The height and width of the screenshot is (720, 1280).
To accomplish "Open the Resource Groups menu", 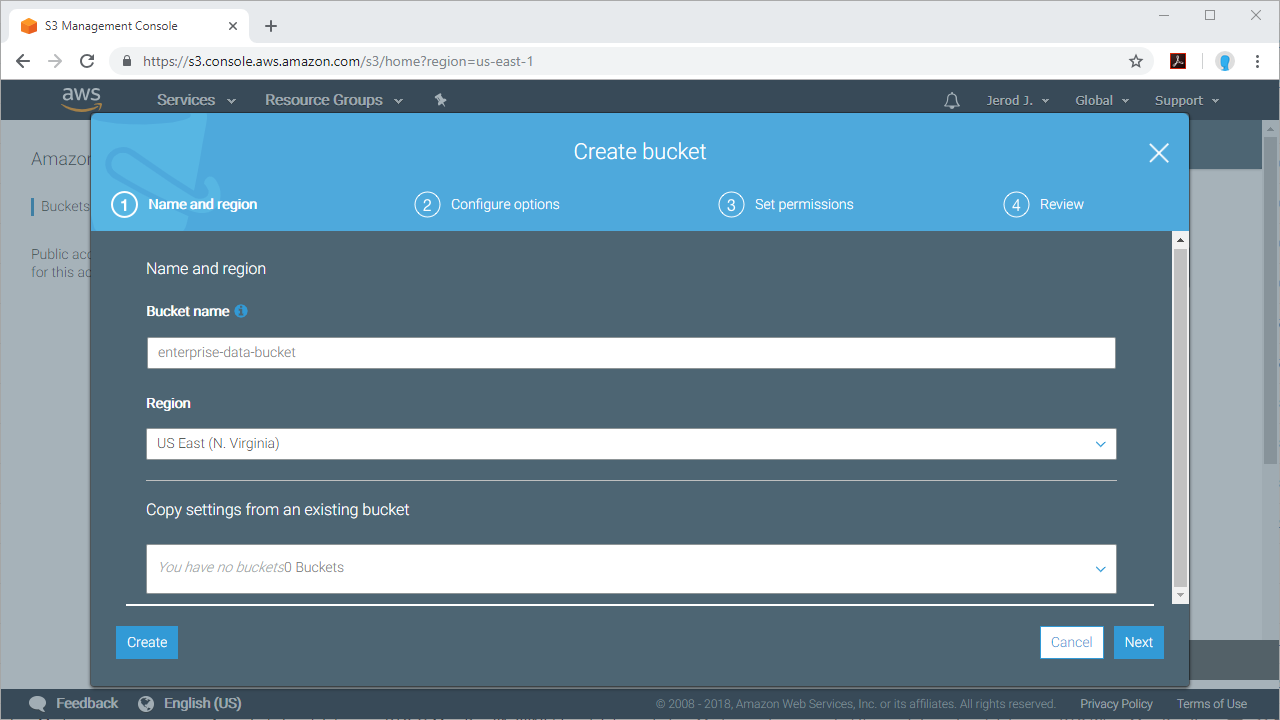I will pyautogui.click(x=333, y=100).
